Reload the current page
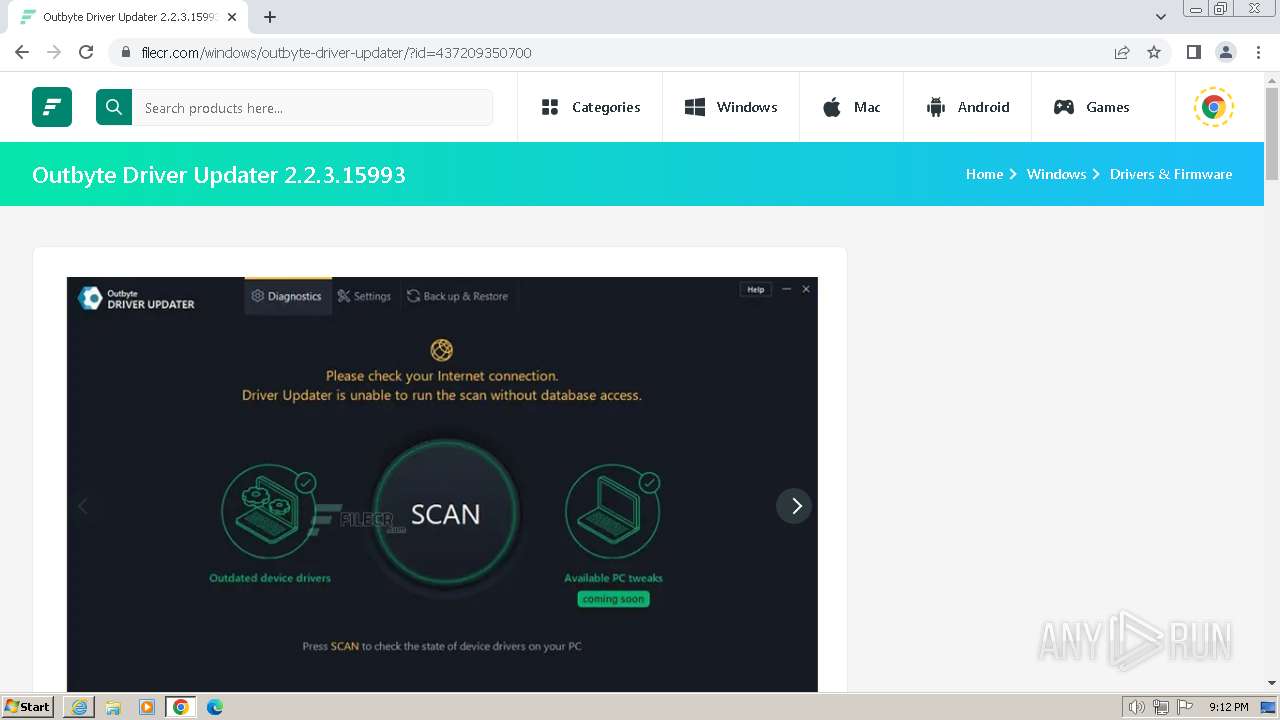Image resolution: width=1280 pixels, height=720 pixels. [x=86, y=52]
